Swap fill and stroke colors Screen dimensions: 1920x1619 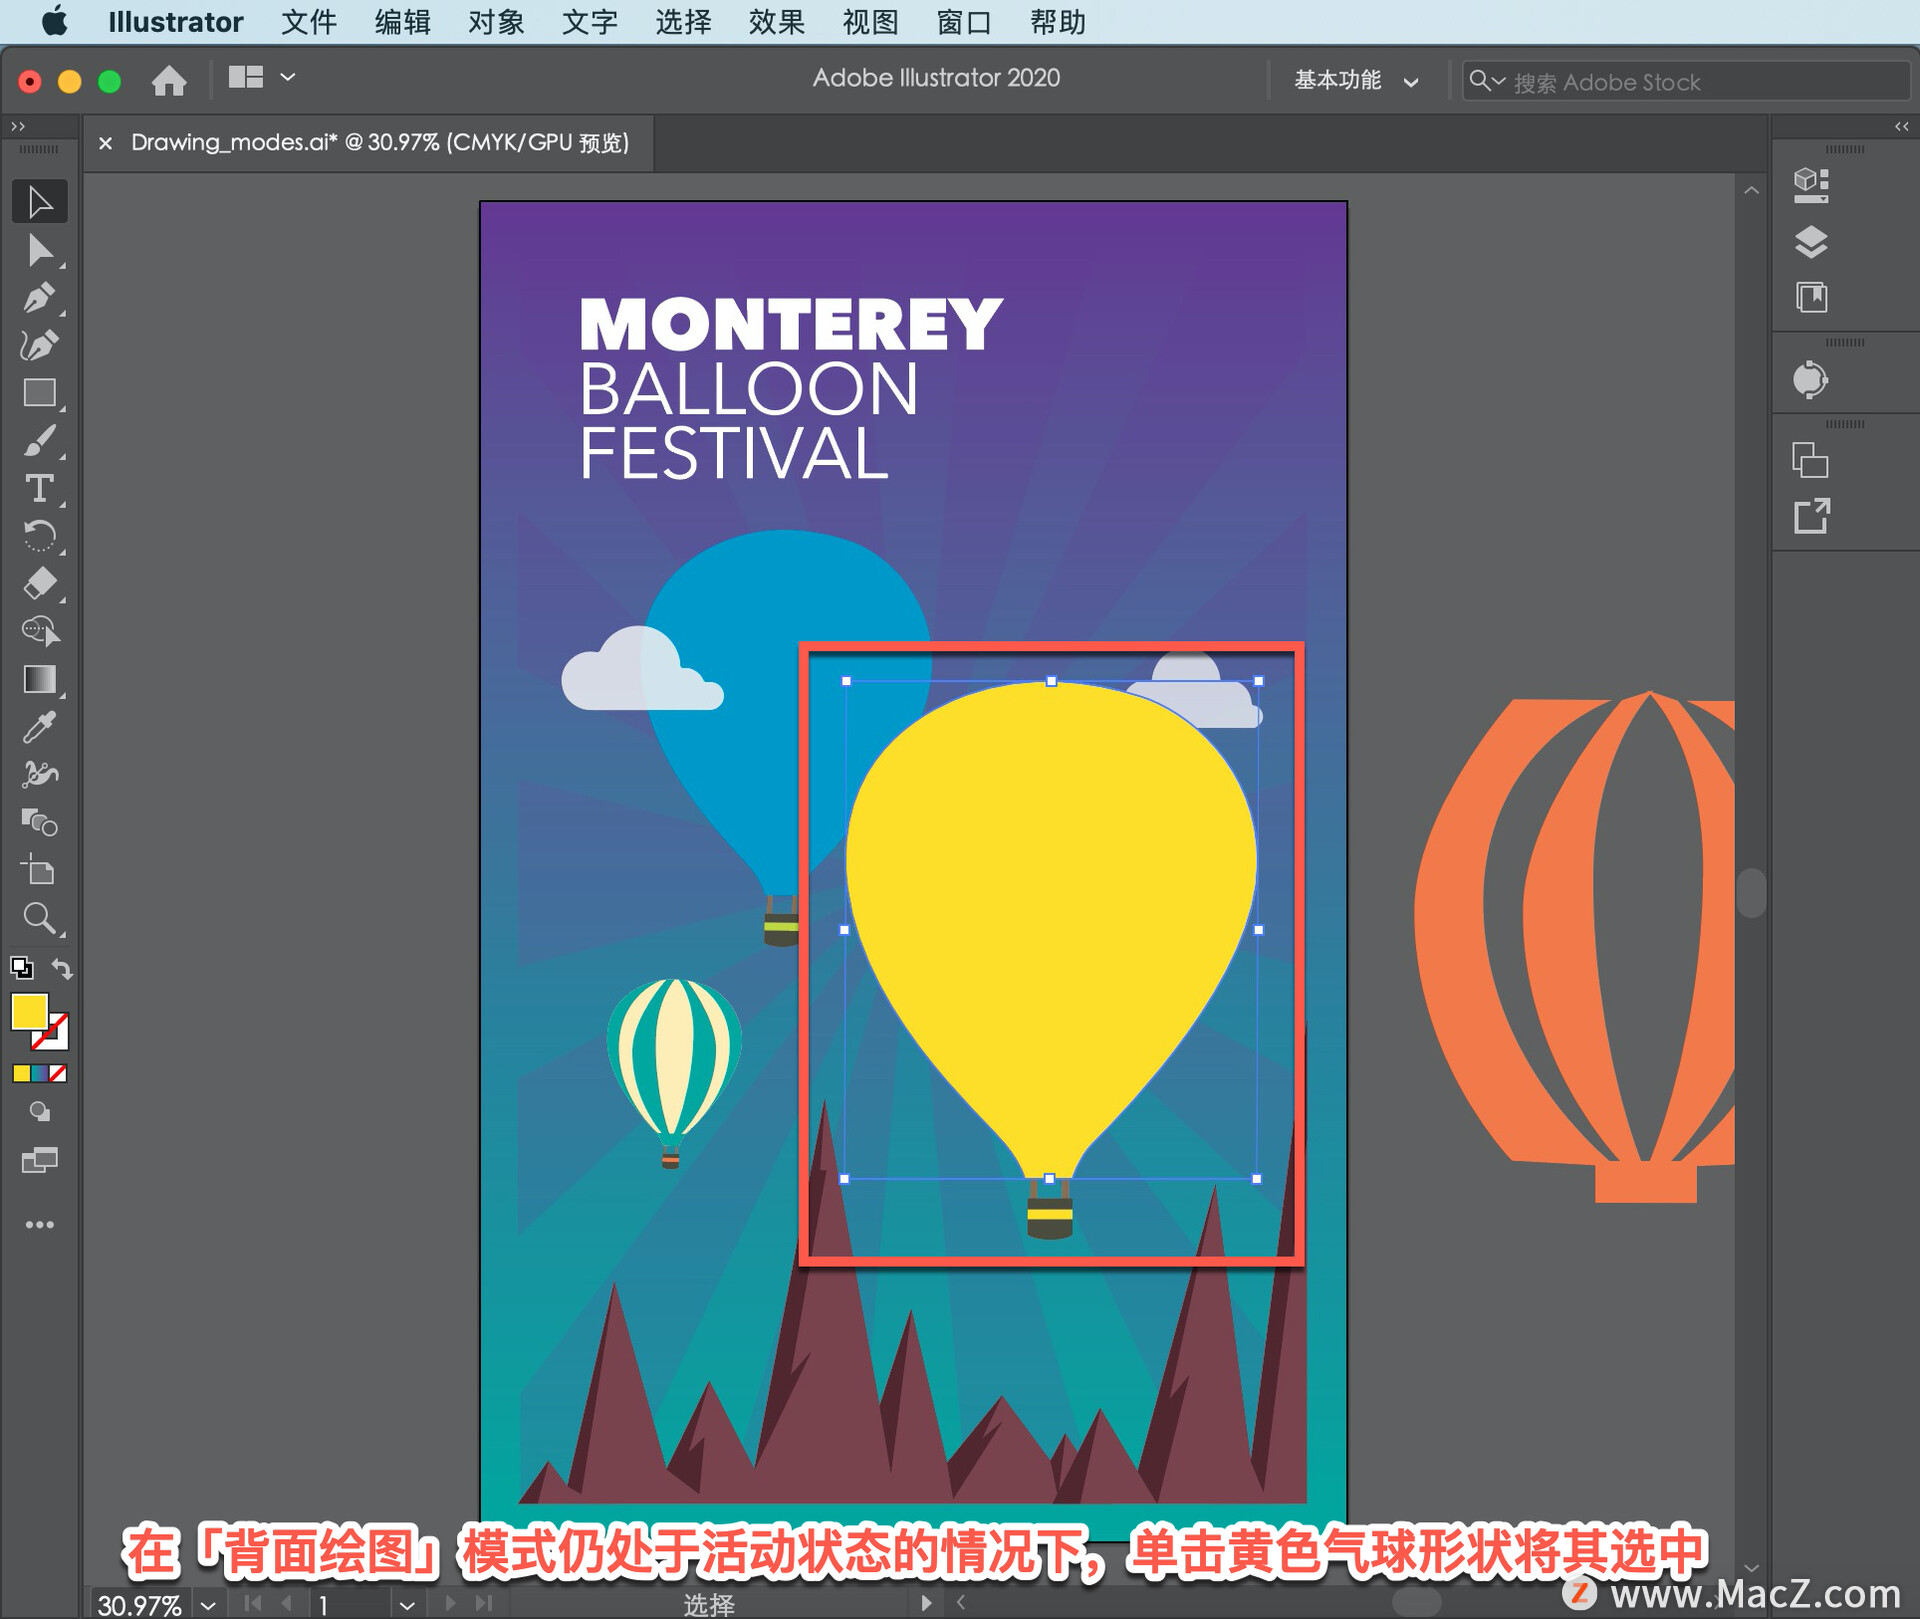click(x=62, y=968)
